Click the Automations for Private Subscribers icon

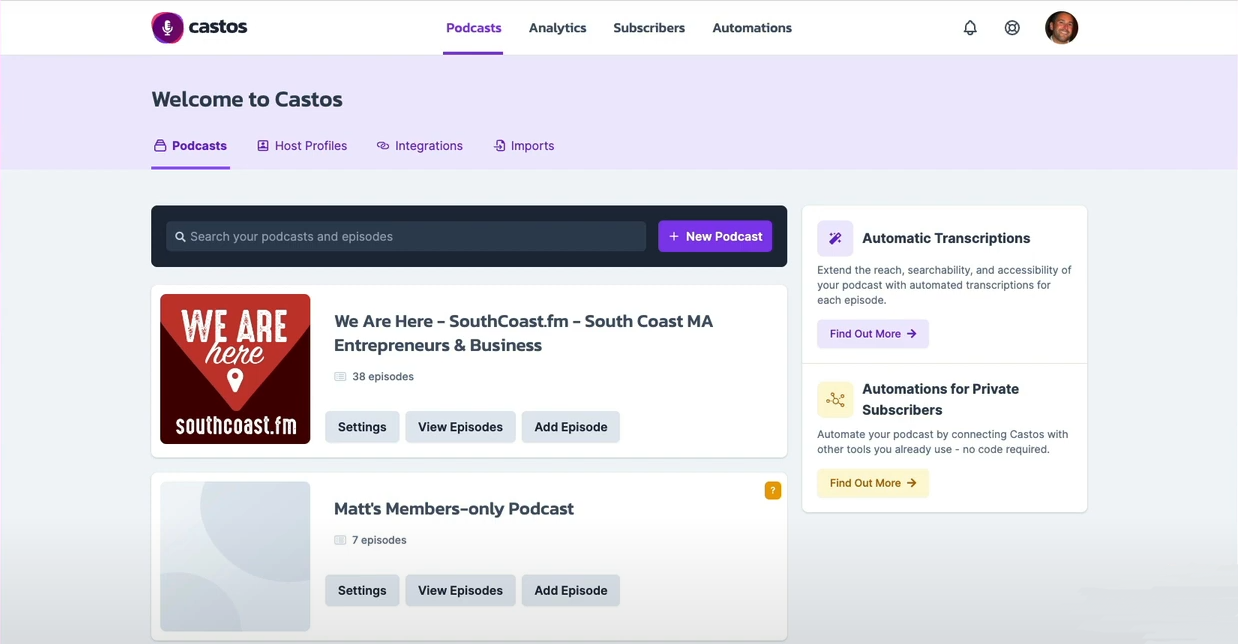tap(835, 399)
